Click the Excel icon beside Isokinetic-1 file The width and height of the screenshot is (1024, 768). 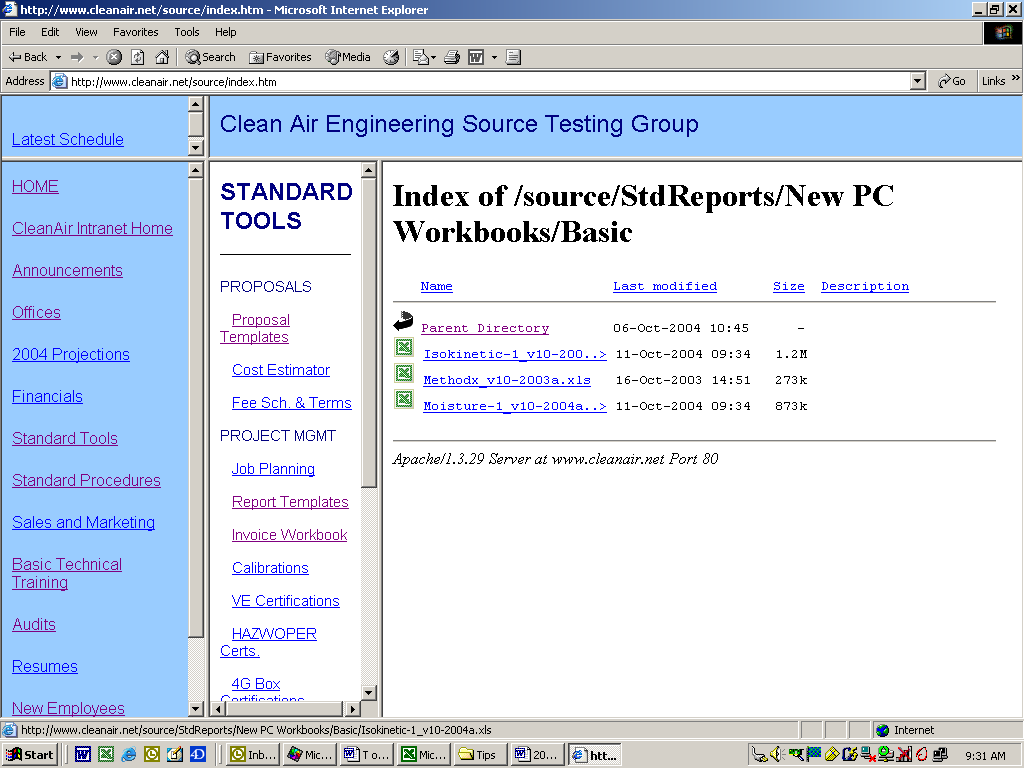click(404, 347)
